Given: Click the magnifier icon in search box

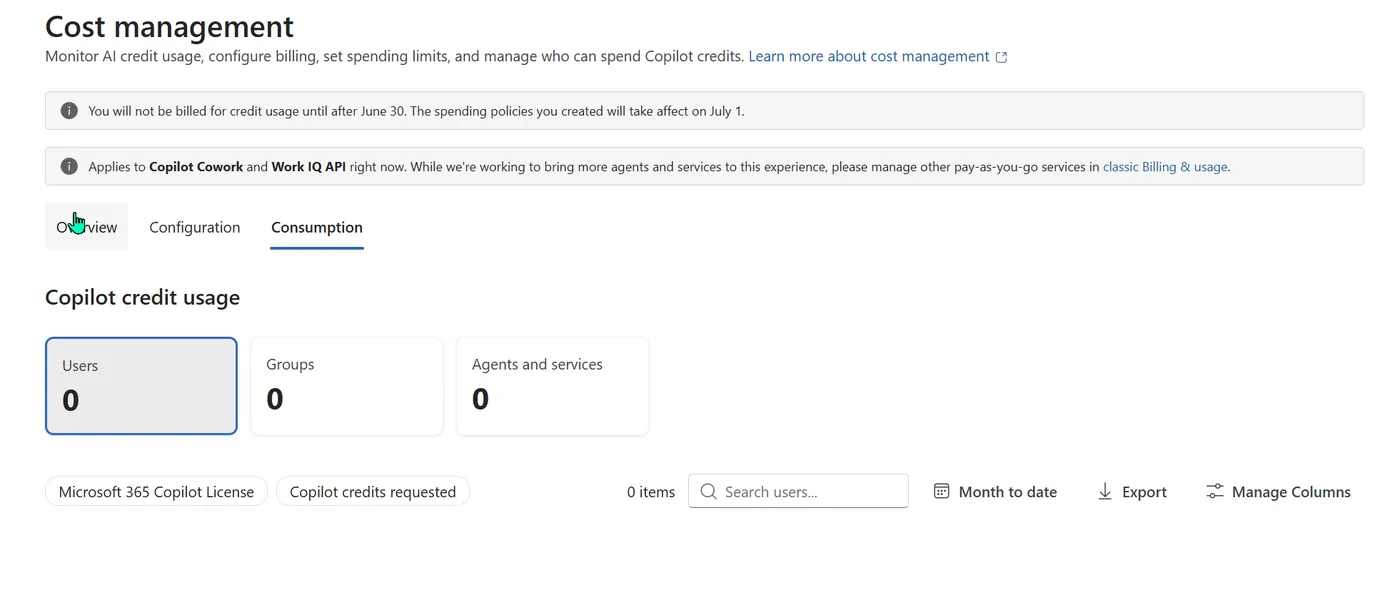Looking at the screenshot, I should (709, 491).
